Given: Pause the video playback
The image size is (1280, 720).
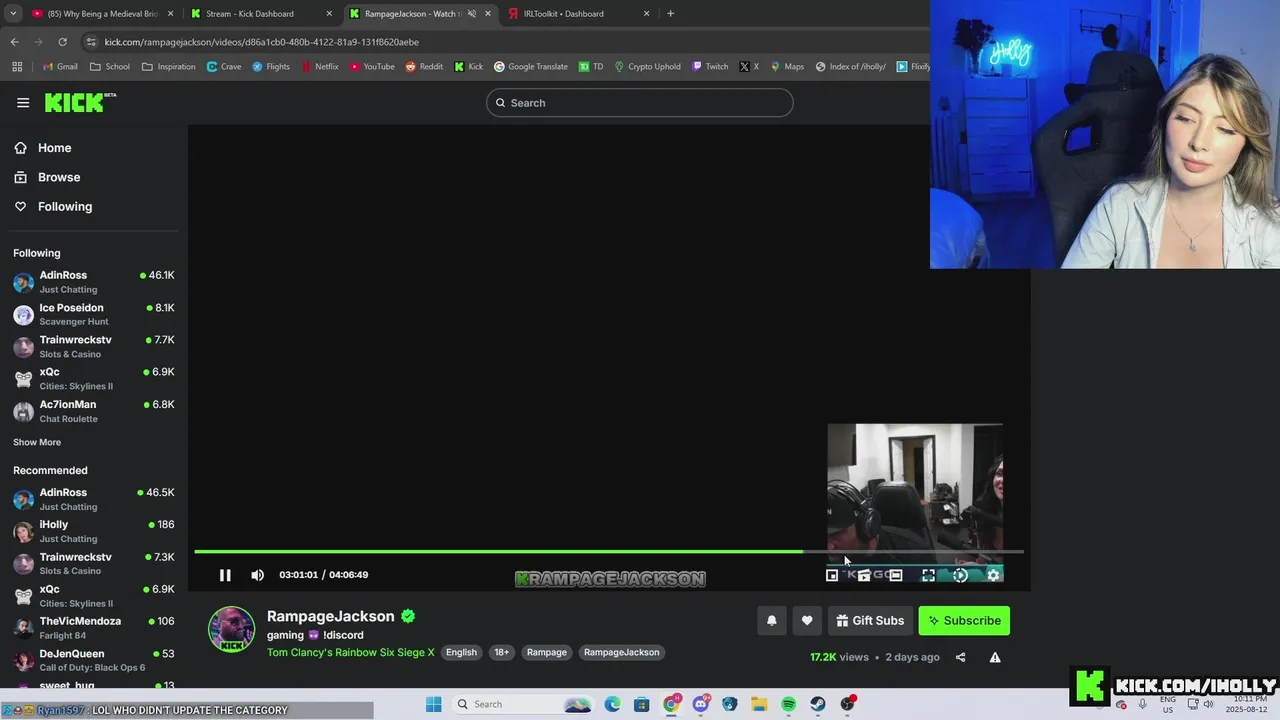Looking at the screenshot, I should pyautogui.click(x=225, y=575).
